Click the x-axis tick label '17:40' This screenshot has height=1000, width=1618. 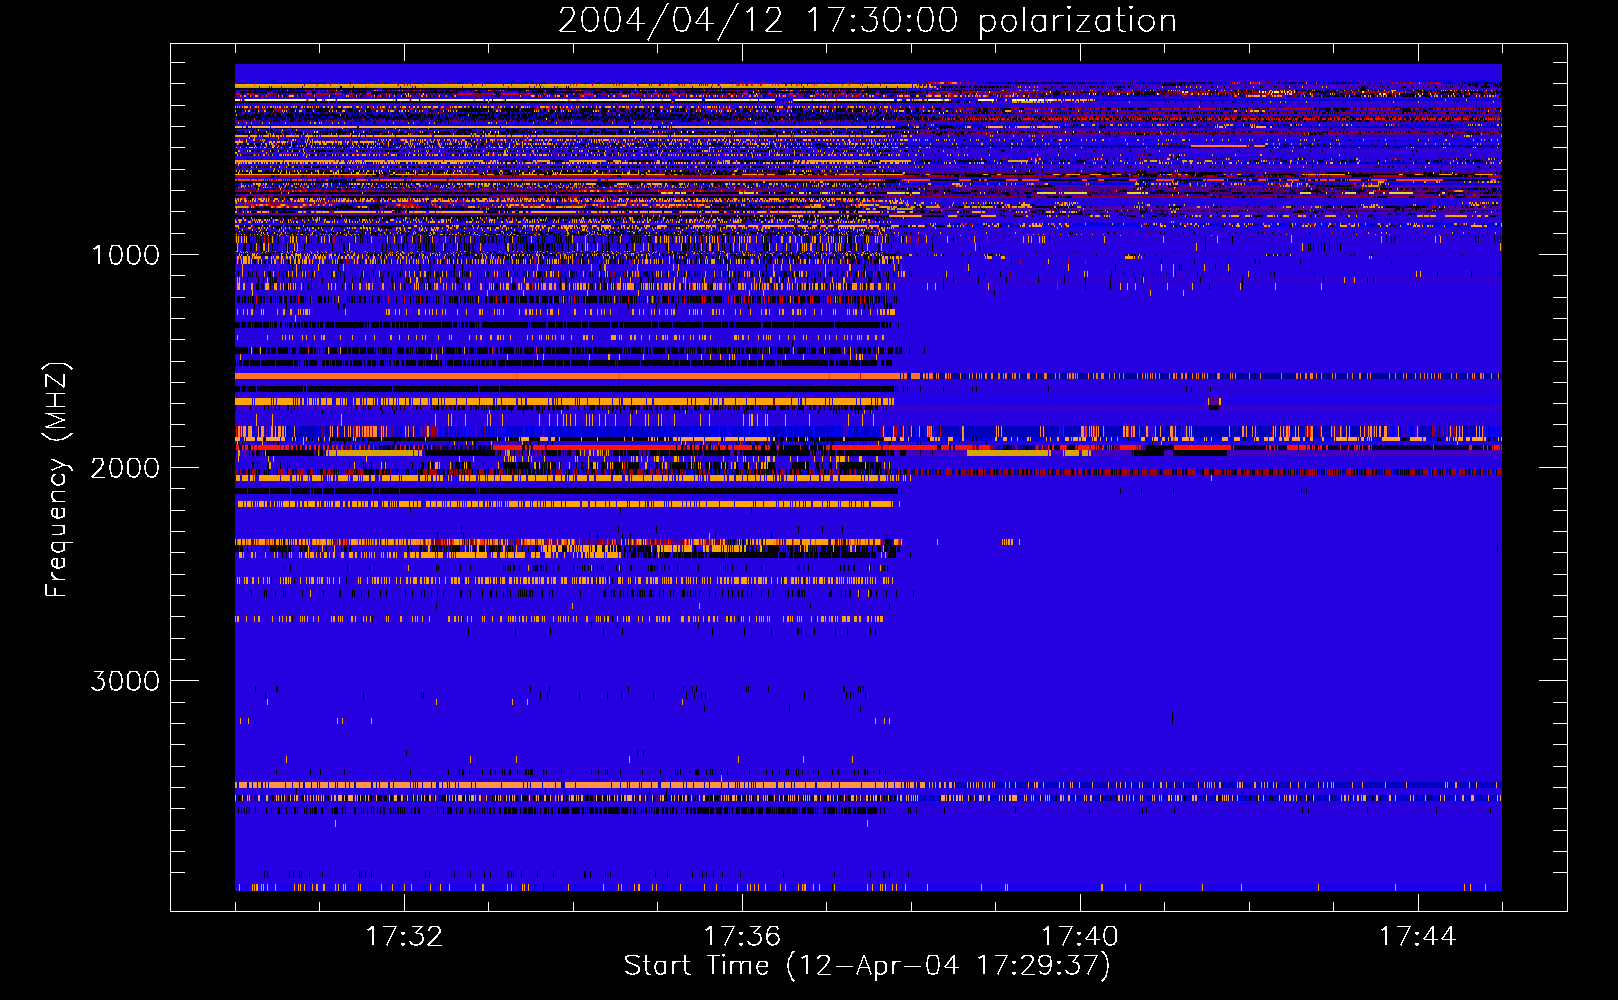click(1080, 936)
